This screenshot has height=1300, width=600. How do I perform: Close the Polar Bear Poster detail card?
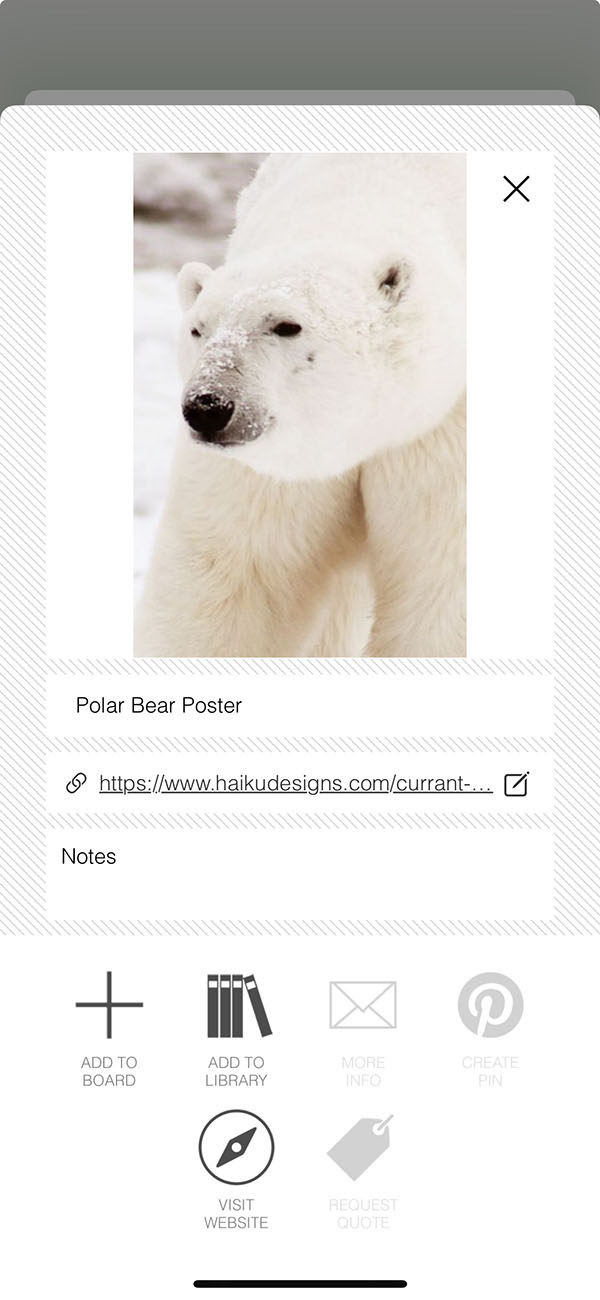point(516,188)
